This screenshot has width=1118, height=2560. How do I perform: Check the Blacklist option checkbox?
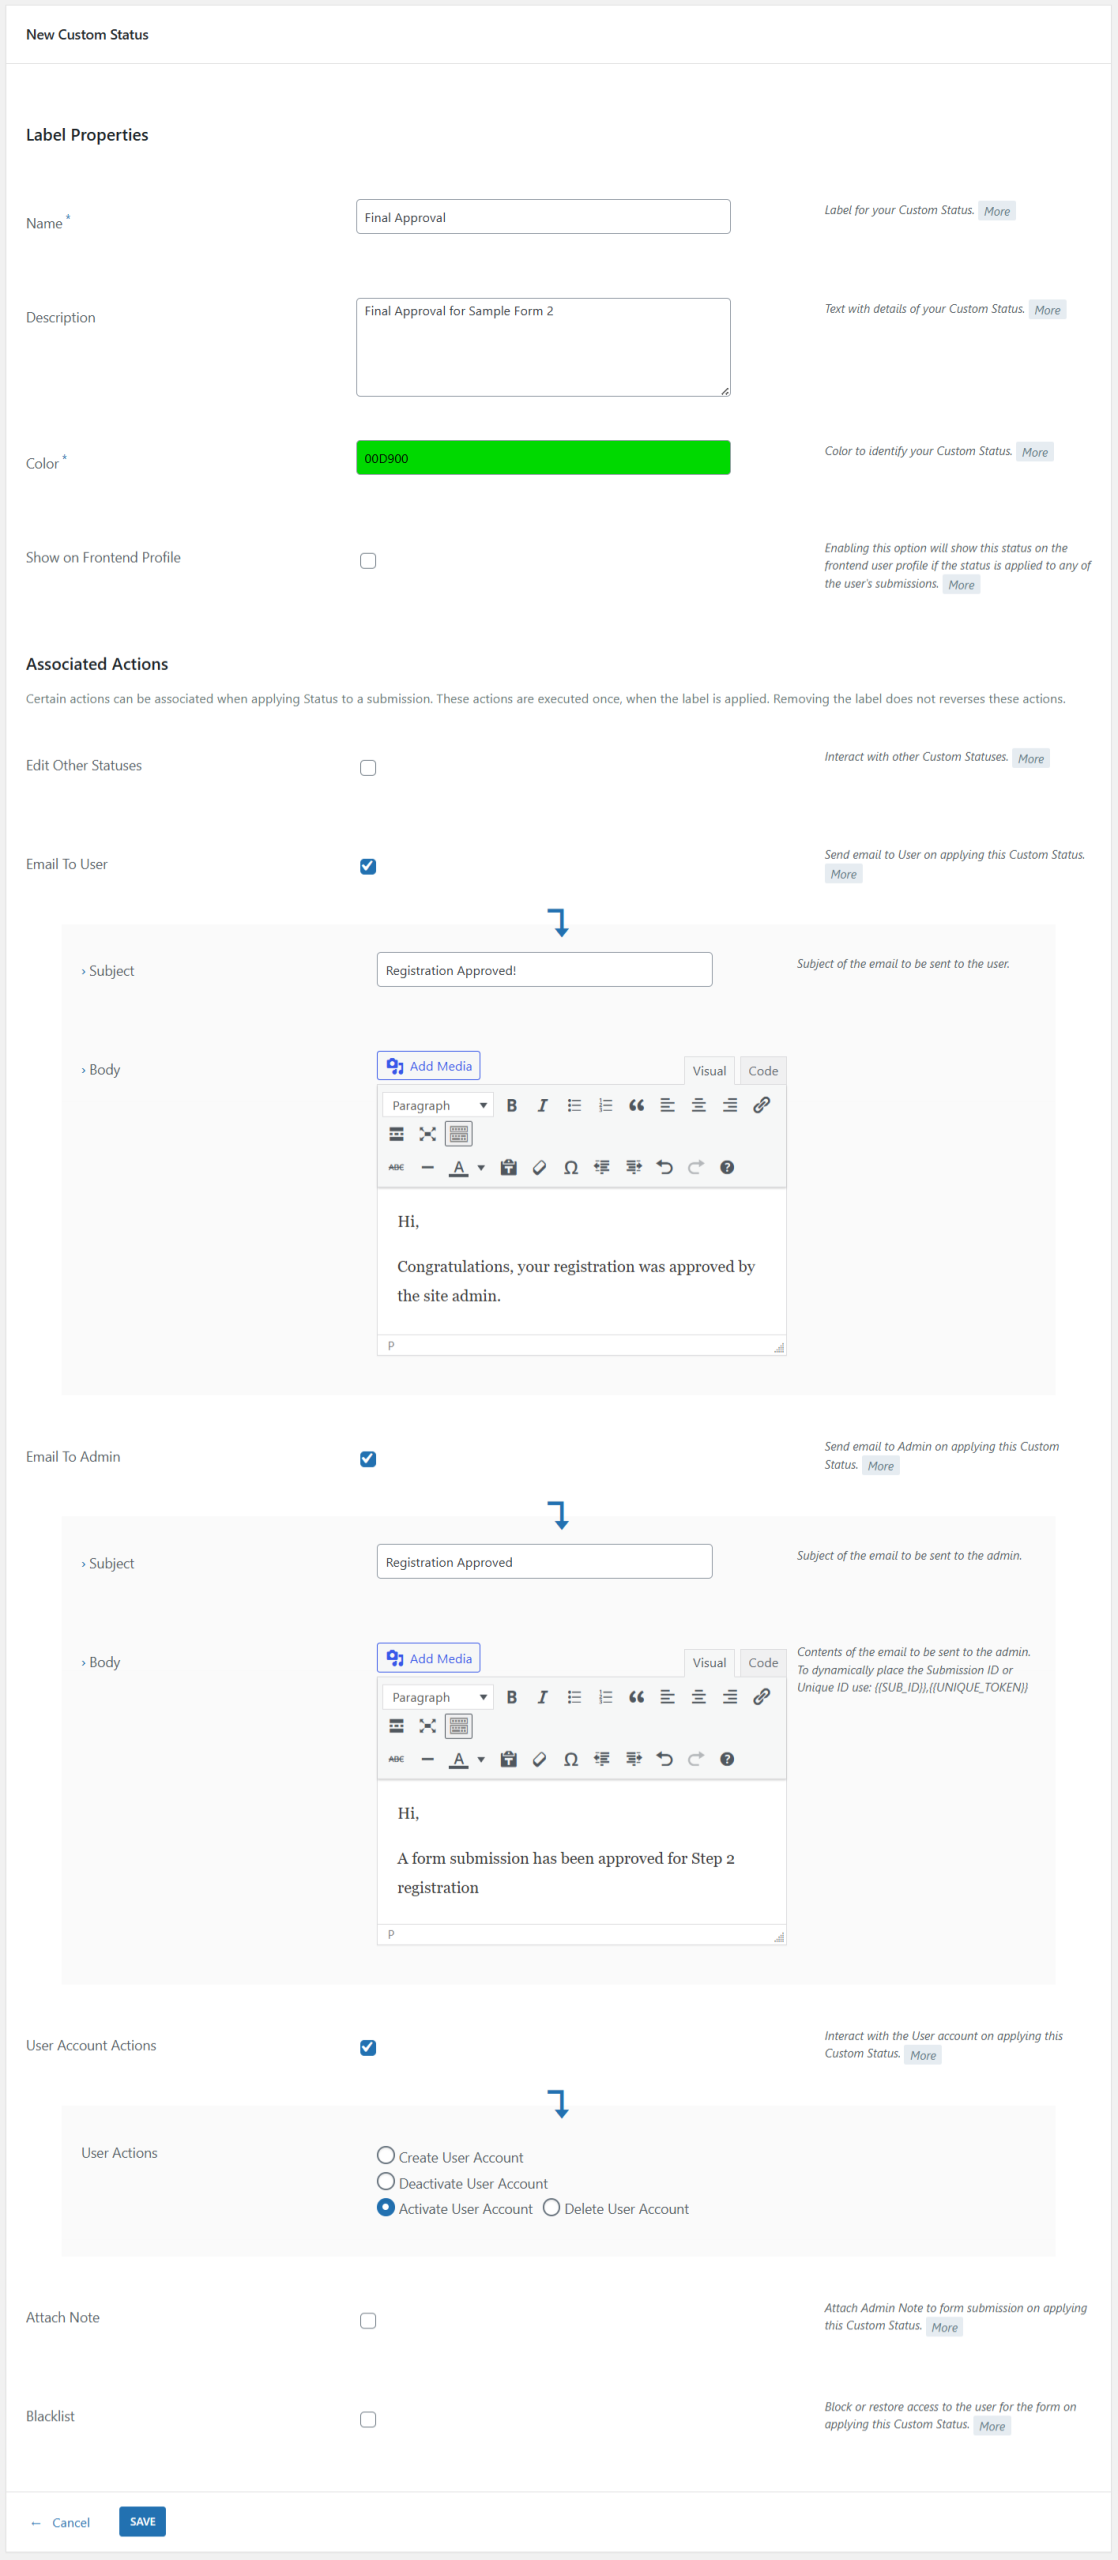368,2419
